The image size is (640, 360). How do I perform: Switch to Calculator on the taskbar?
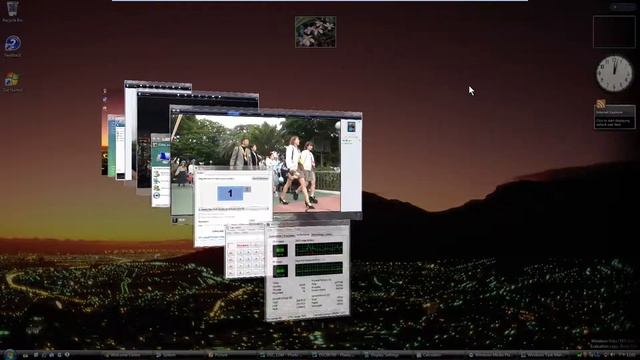tap(439, 355)
